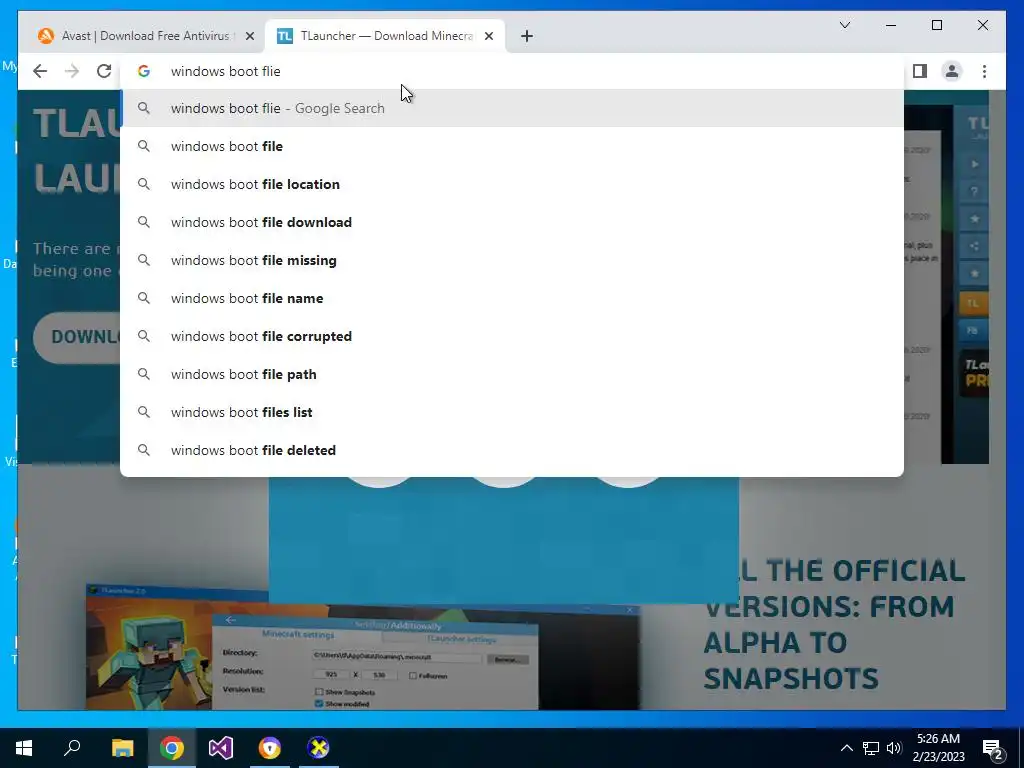Open the Chrome side panel
The image size is (1024, 768).
(x=920, y=71)
